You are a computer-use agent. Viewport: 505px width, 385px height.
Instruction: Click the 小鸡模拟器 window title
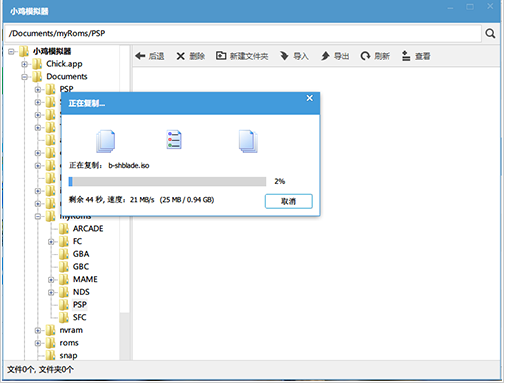coord(29,11)
